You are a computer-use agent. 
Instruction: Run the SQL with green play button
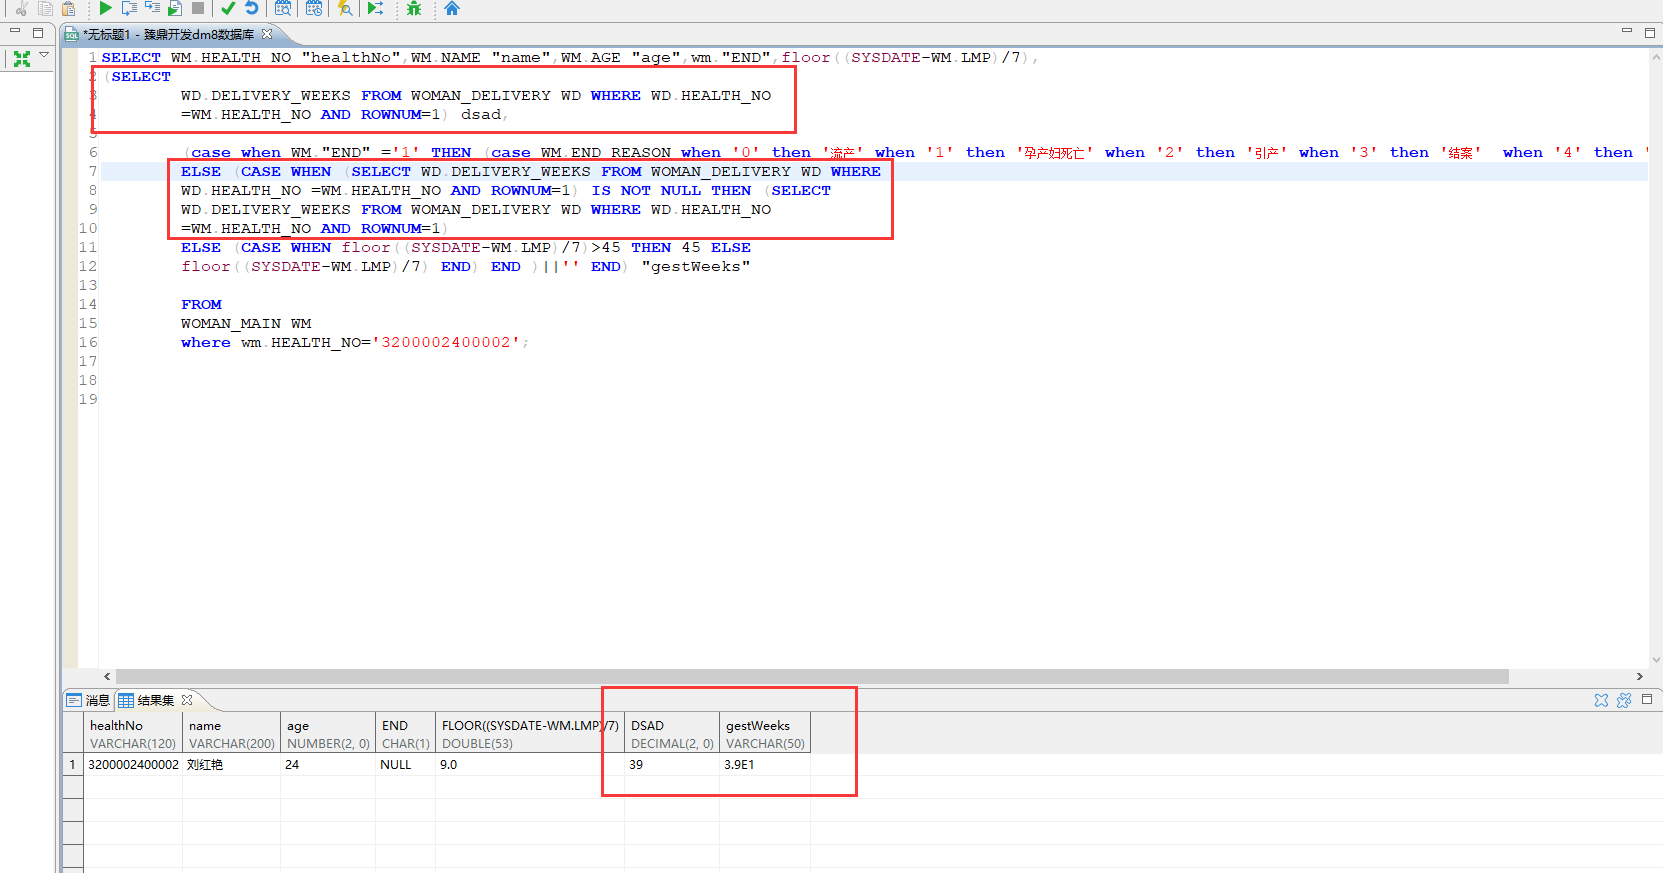click(105, 8)
